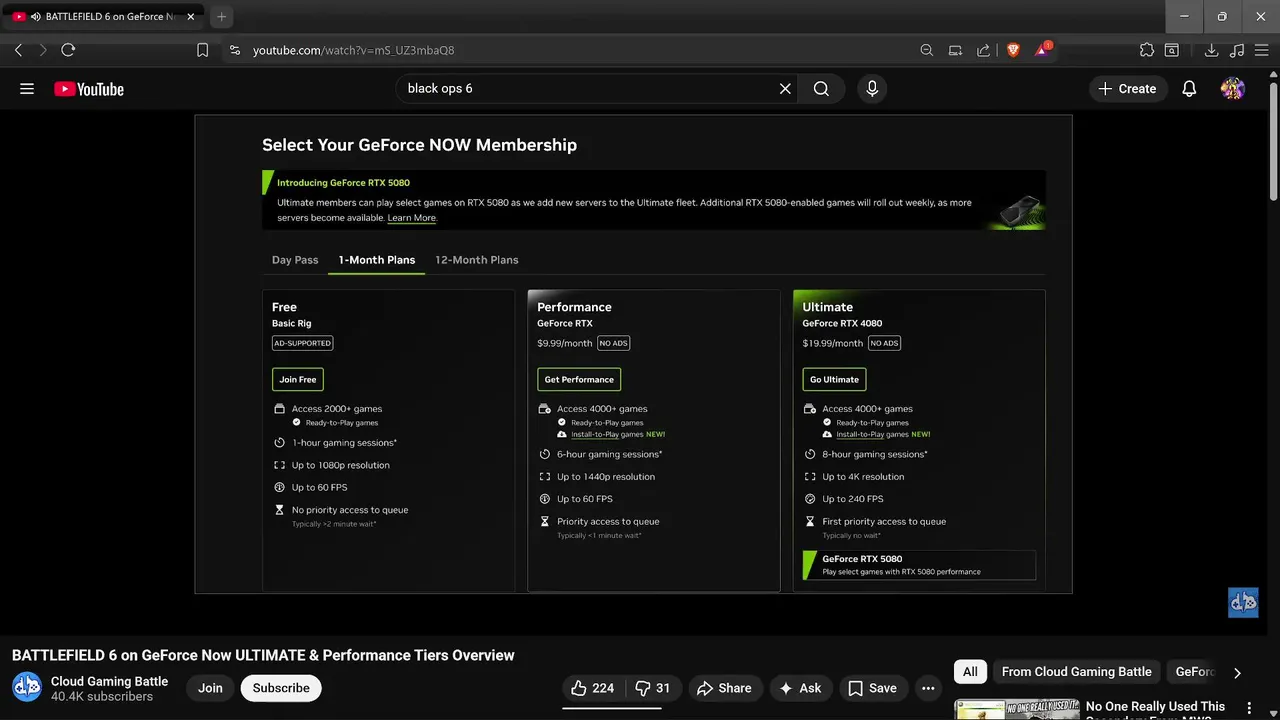Run search with the magnifier button

[x=821, y=89]
